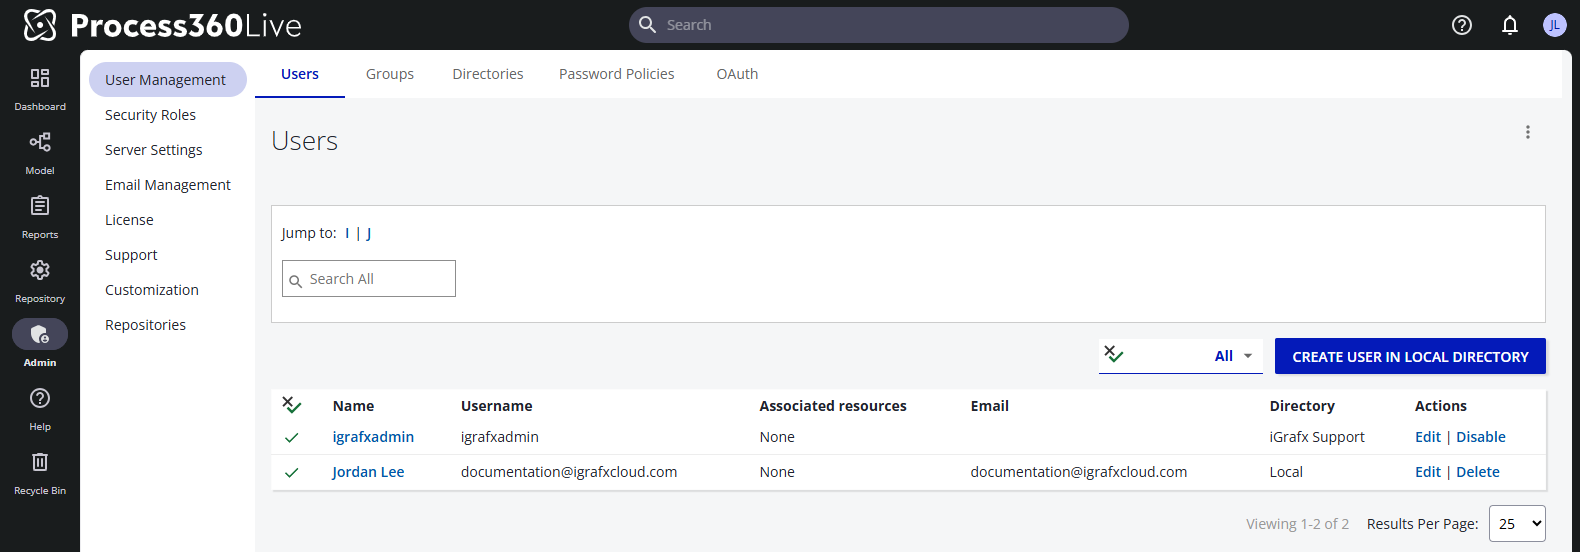This screenshot has height=552, width=1580.
Task: Toggle selection checkmark for igrafxadmin row
Action: (291, 437)
